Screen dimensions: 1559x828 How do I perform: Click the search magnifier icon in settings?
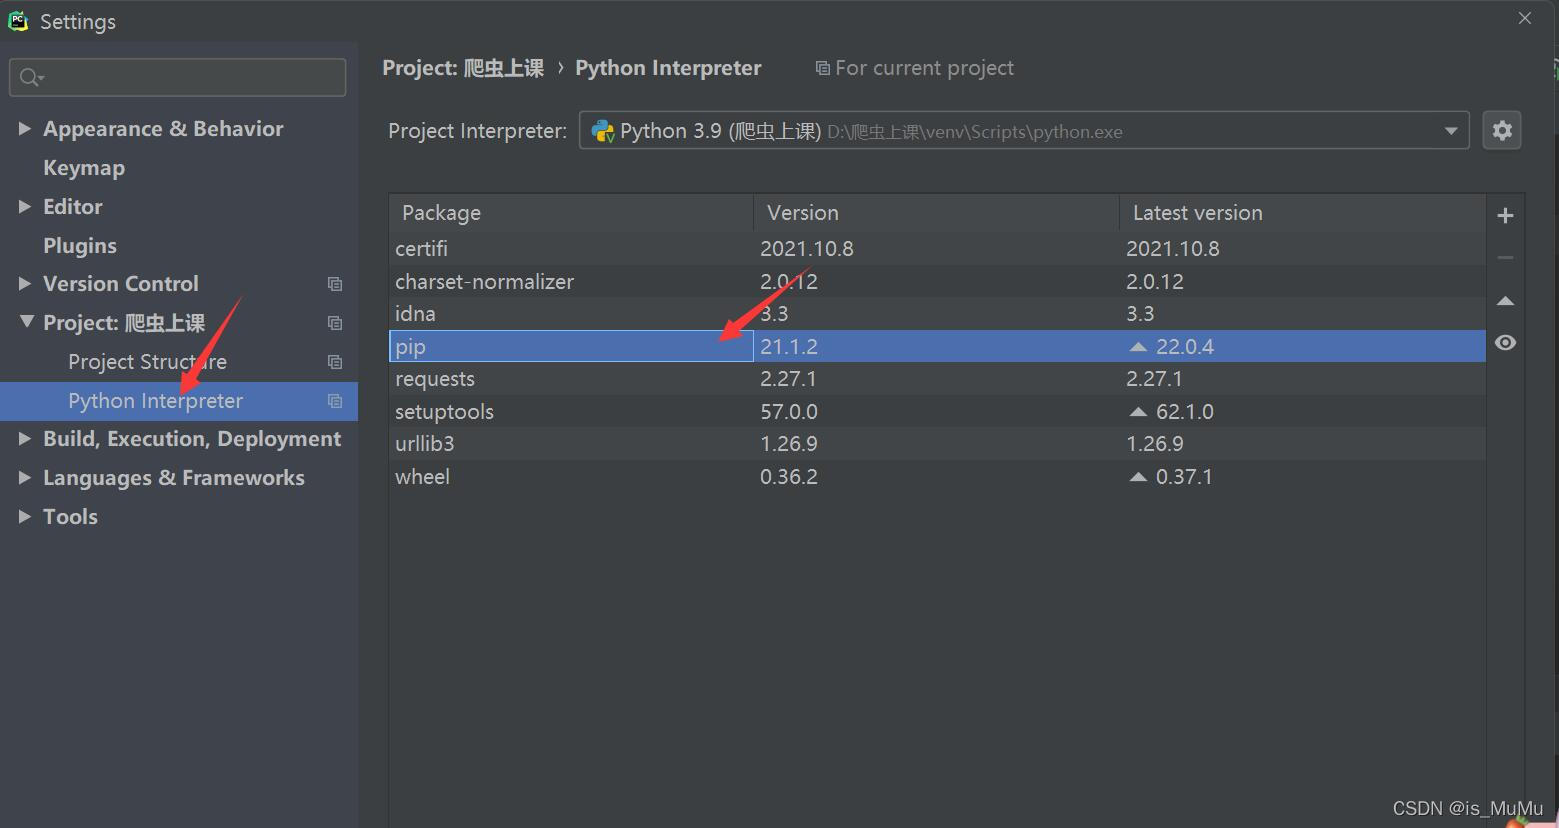coord(31,77)
